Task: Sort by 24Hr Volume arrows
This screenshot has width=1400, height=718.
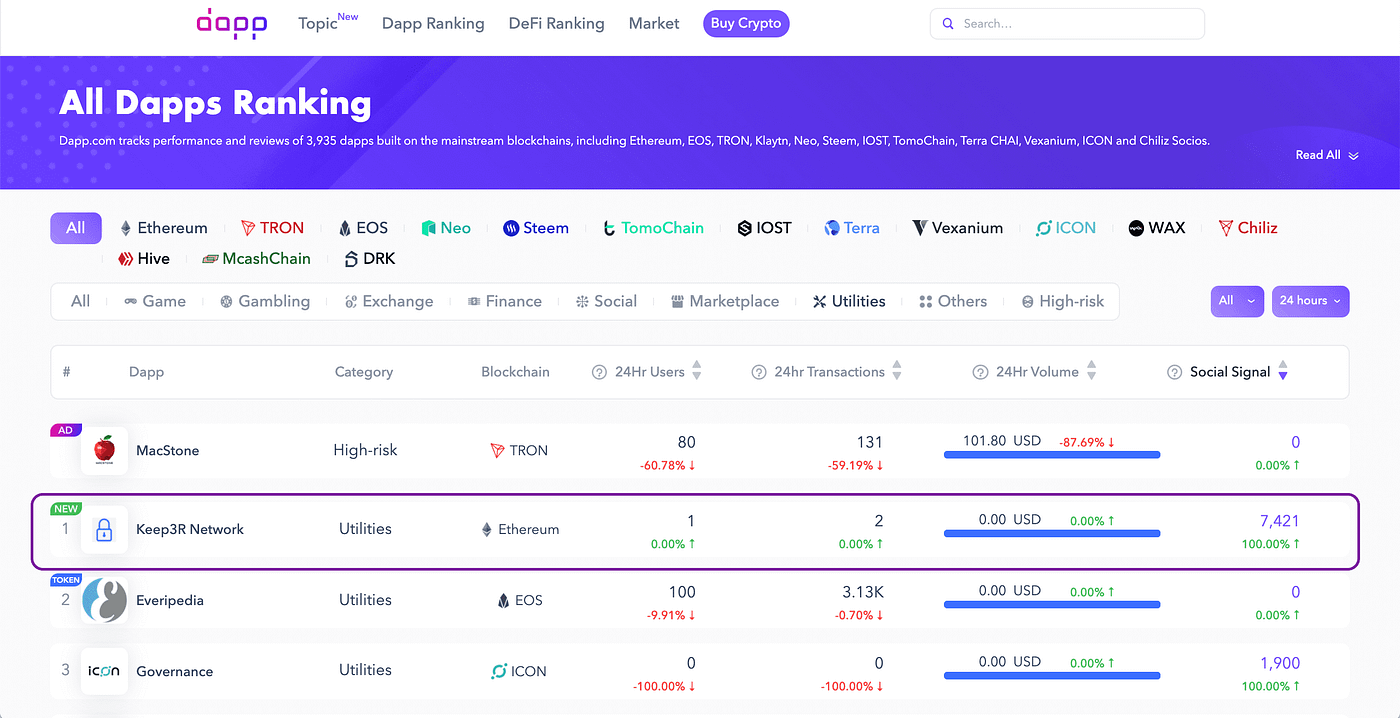Action: pos(1091,371)
